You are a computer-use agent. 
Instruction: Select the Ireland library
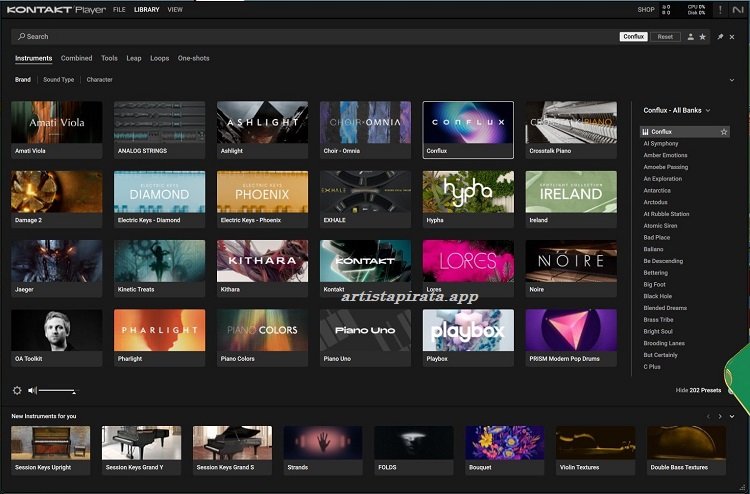[571, 199]
